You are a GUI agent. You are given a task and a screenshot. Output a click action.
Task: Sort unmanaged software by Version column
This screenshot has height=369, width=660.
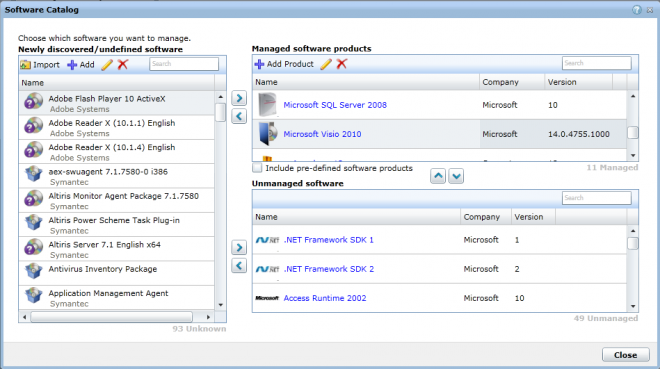(x=533, y=217)
